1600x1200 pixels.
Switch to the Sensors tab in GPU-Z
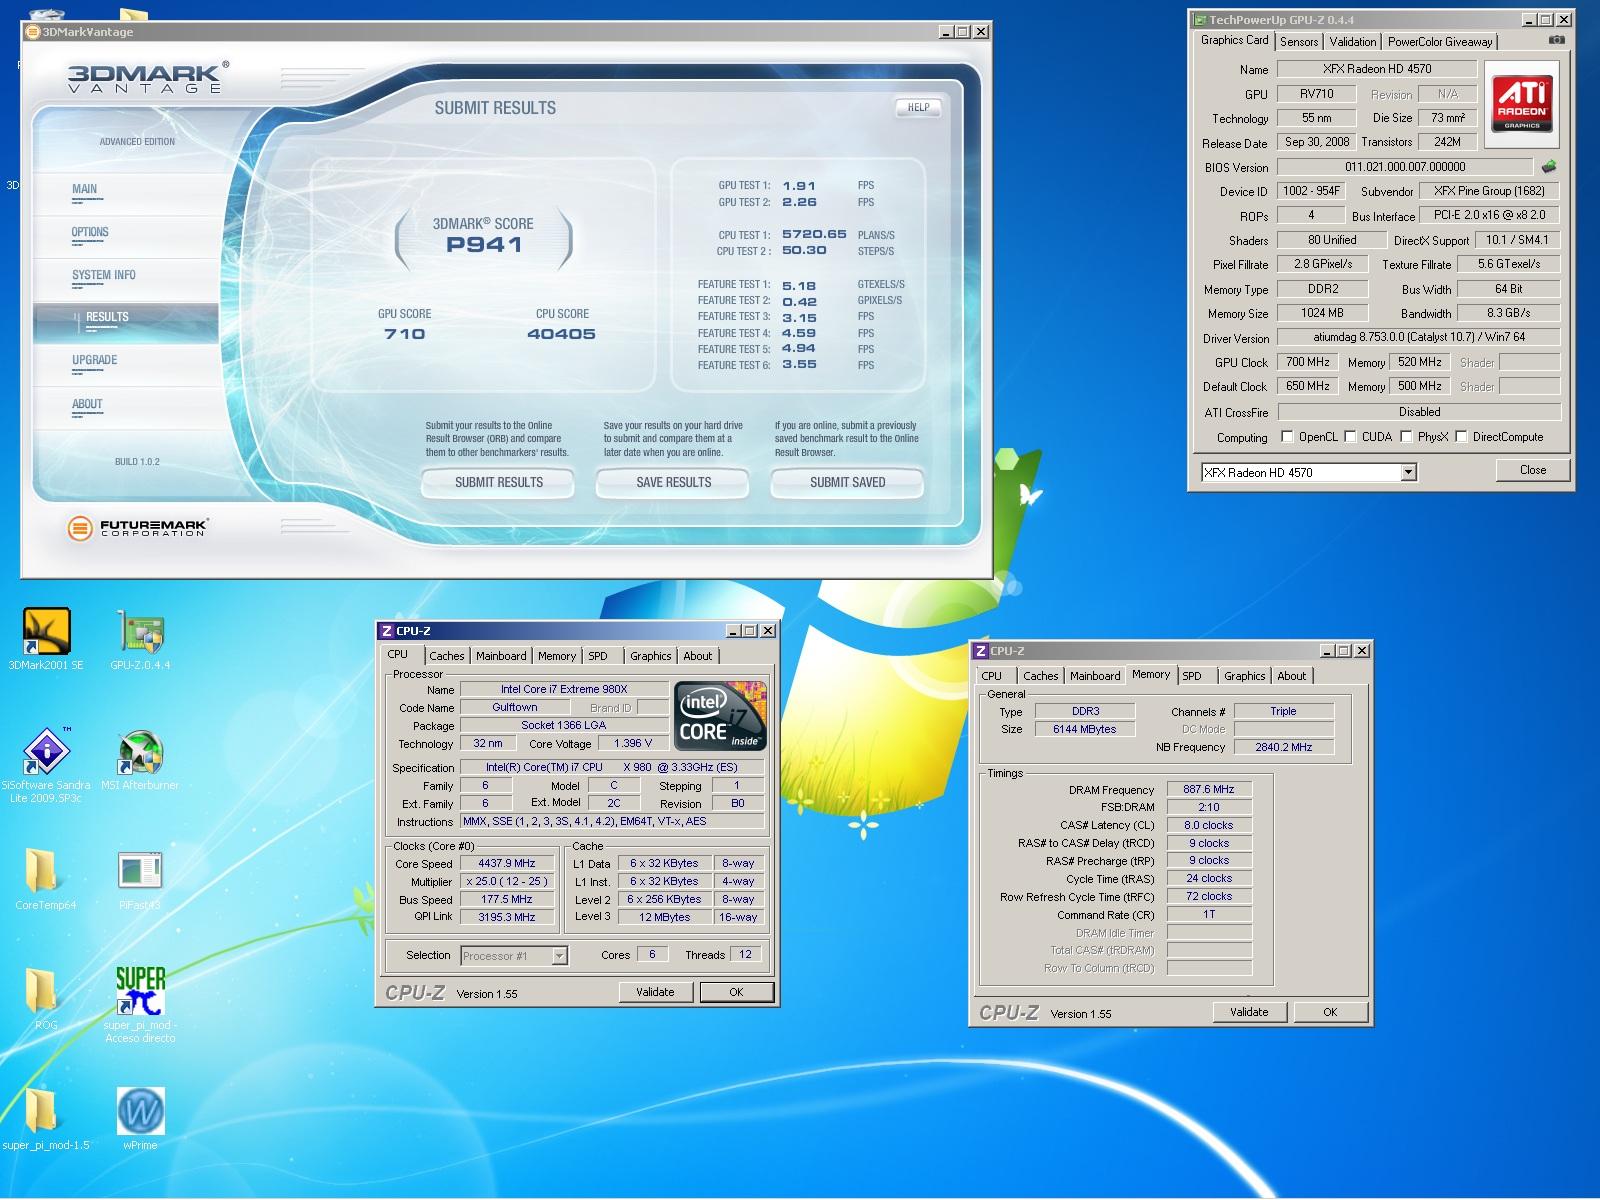1298,42
